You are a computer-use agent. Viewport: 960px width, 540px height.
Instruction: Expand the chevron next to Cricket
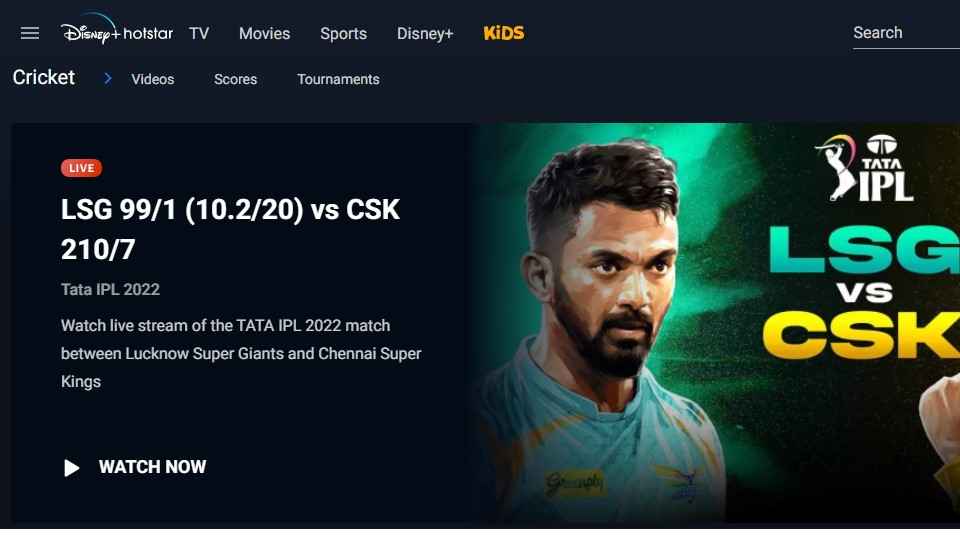[108, 78]
